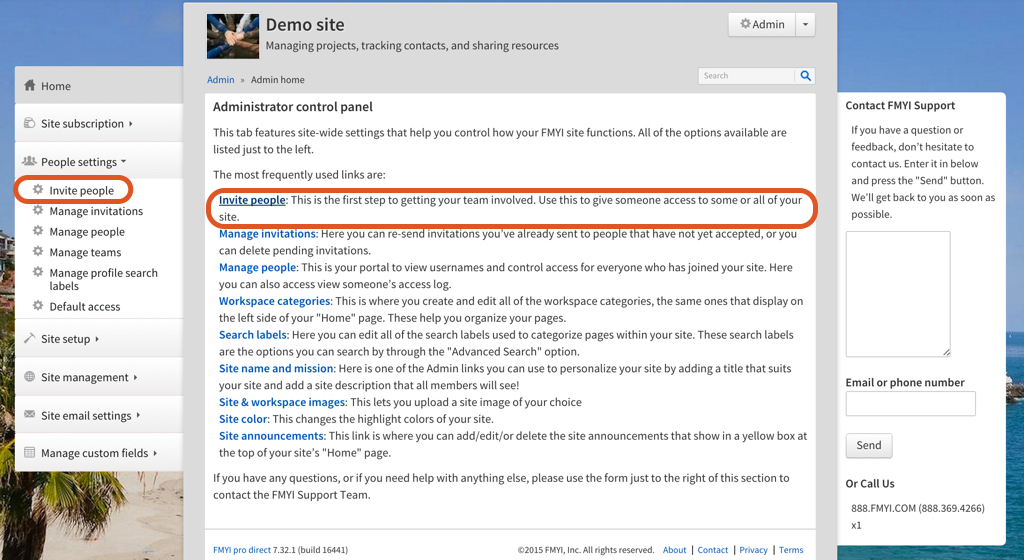This screenshot has width=1024, height=560.
Task: Click the gear icon beside Manage teams
Action: pos(38,252)
